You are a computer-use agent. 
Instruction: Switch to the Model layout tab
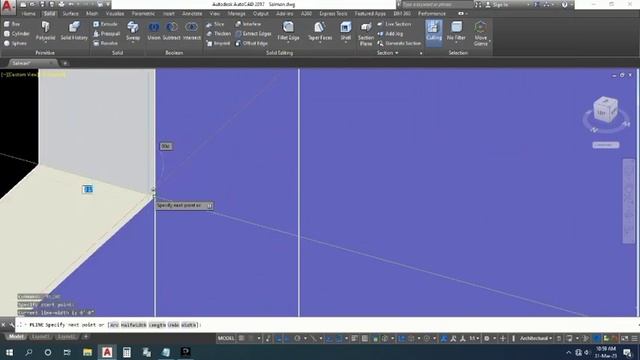(16, 337)
